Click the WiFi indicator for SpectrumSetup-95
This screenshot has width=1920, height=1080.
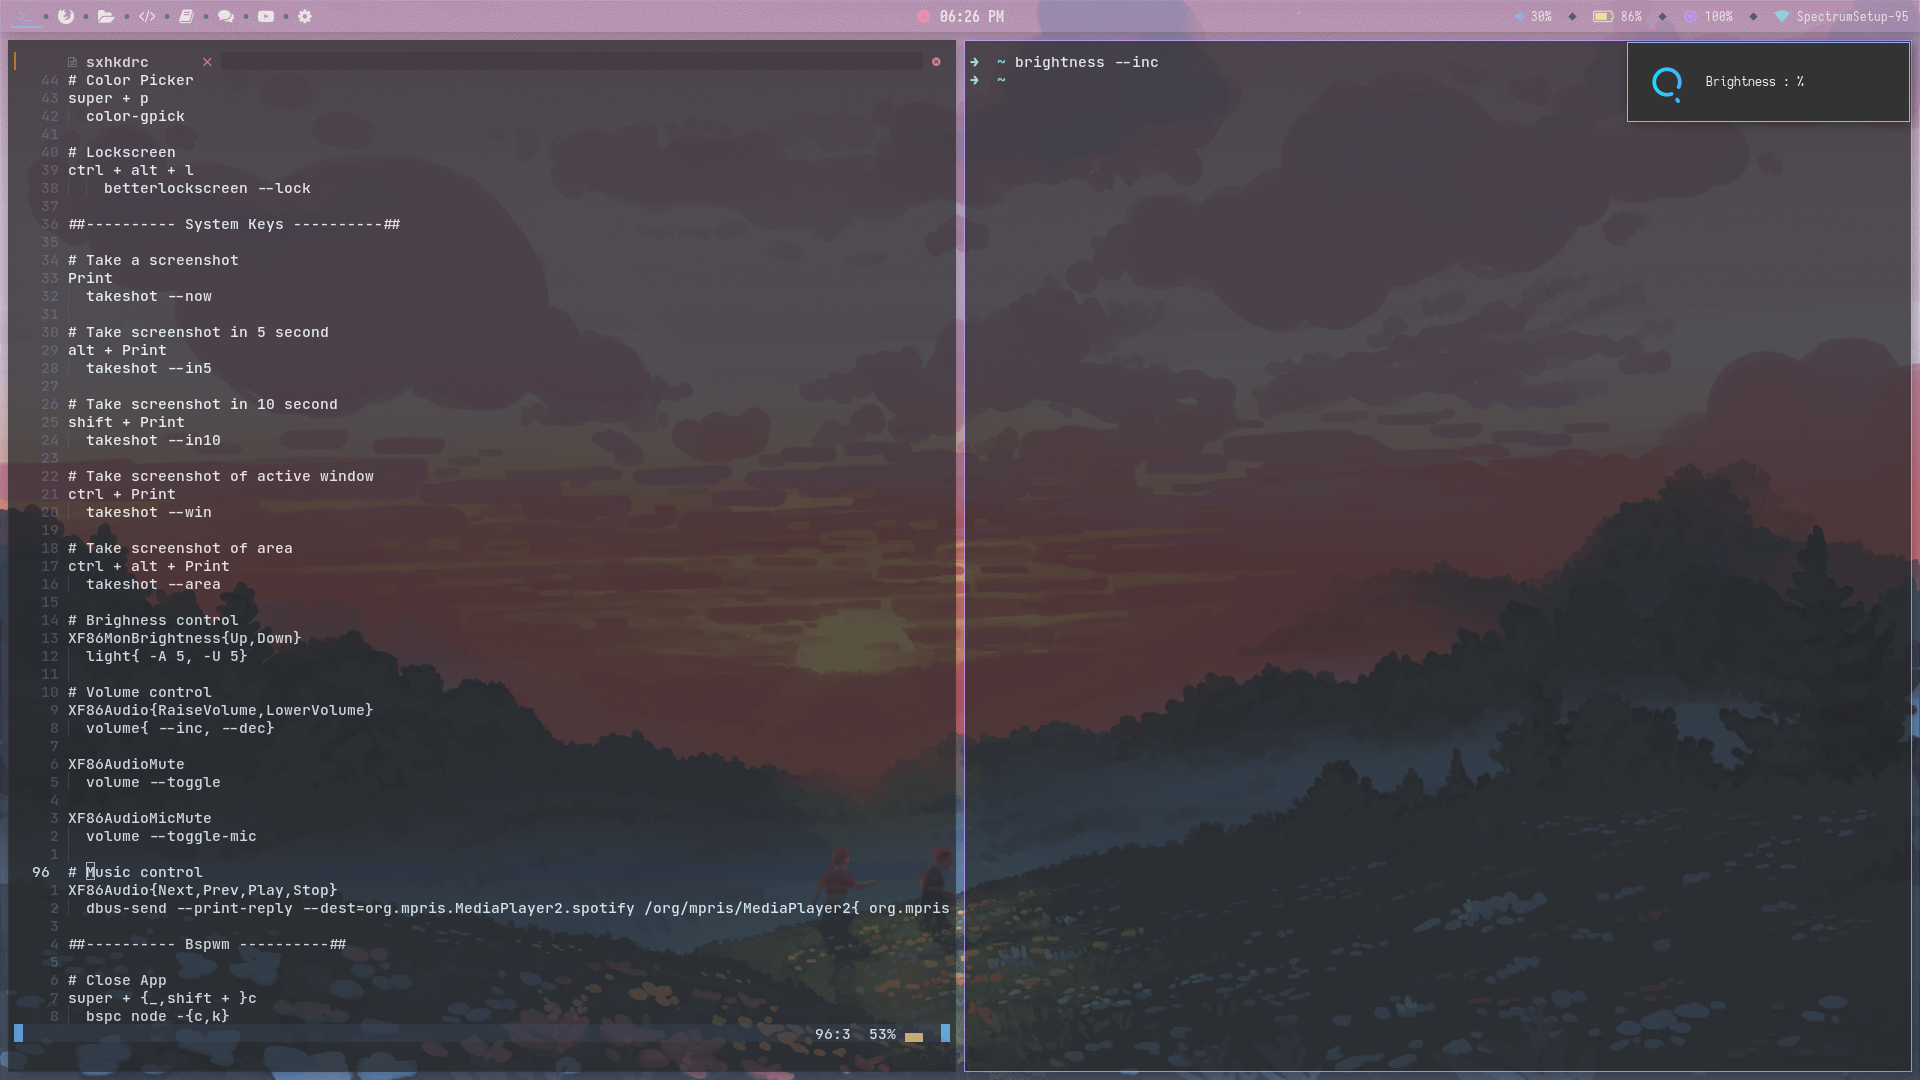tap(1782, 16)
